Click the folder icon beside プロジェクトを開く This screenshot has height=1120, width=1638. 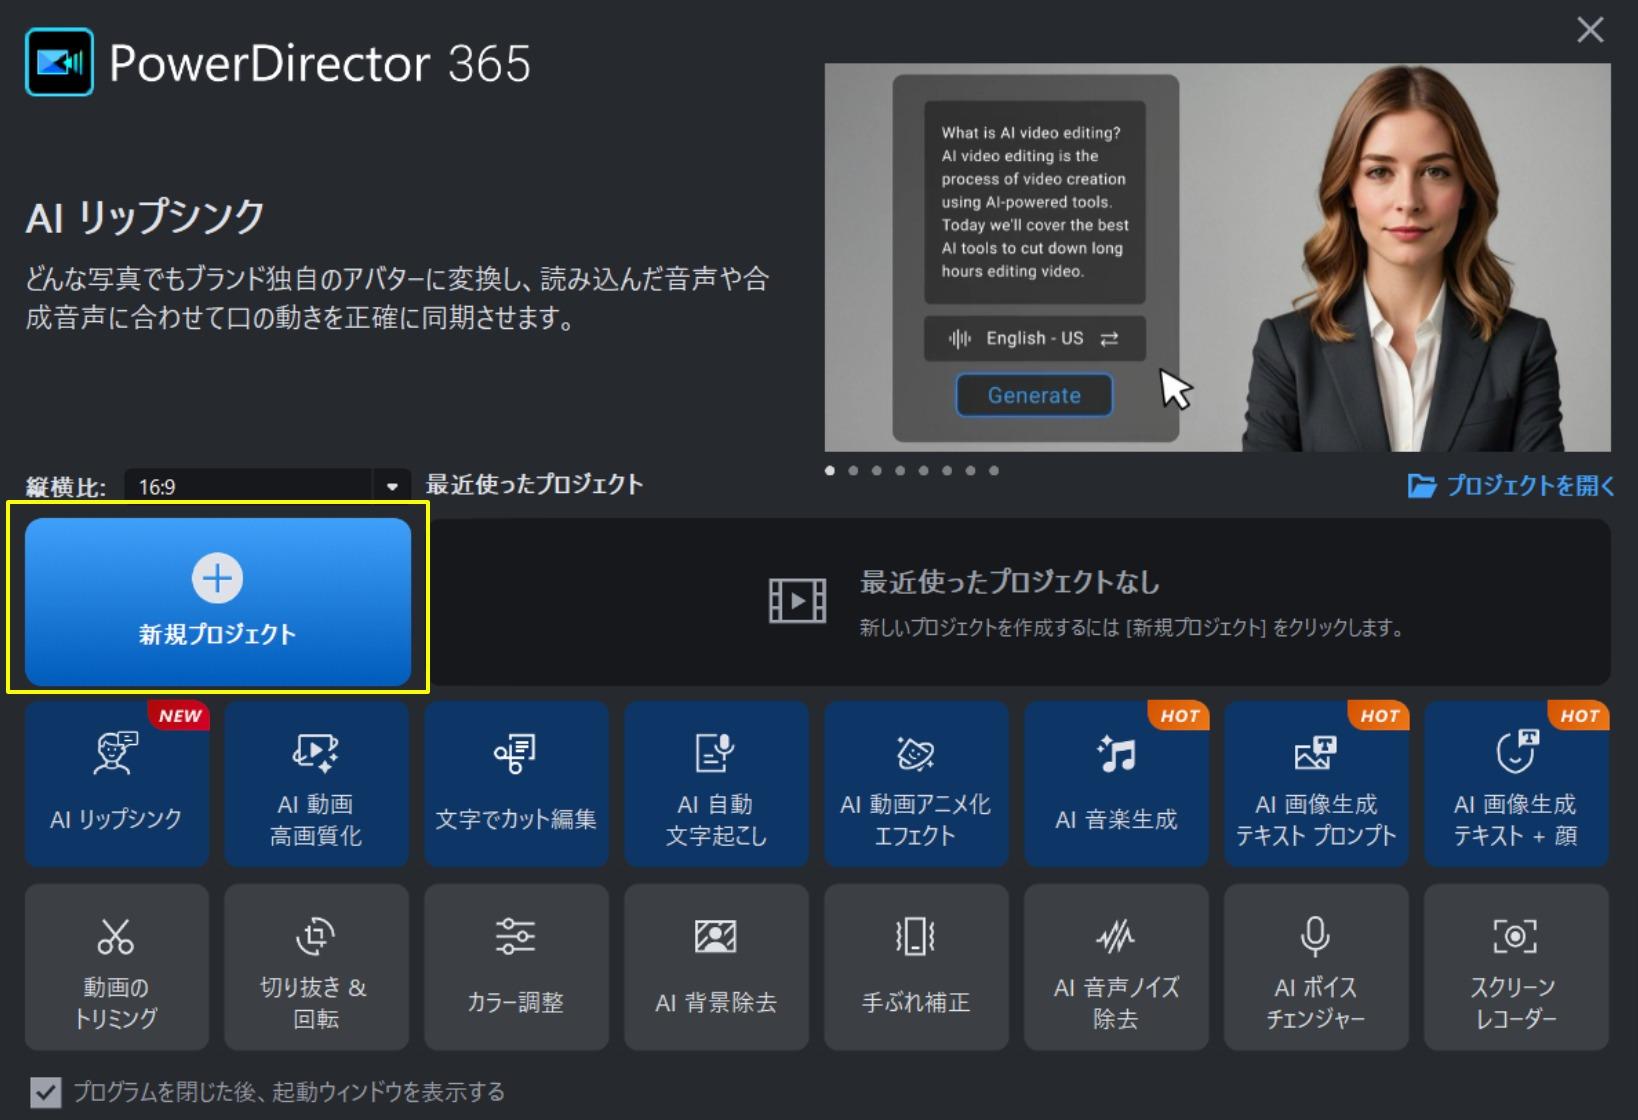click(1421, 486)
